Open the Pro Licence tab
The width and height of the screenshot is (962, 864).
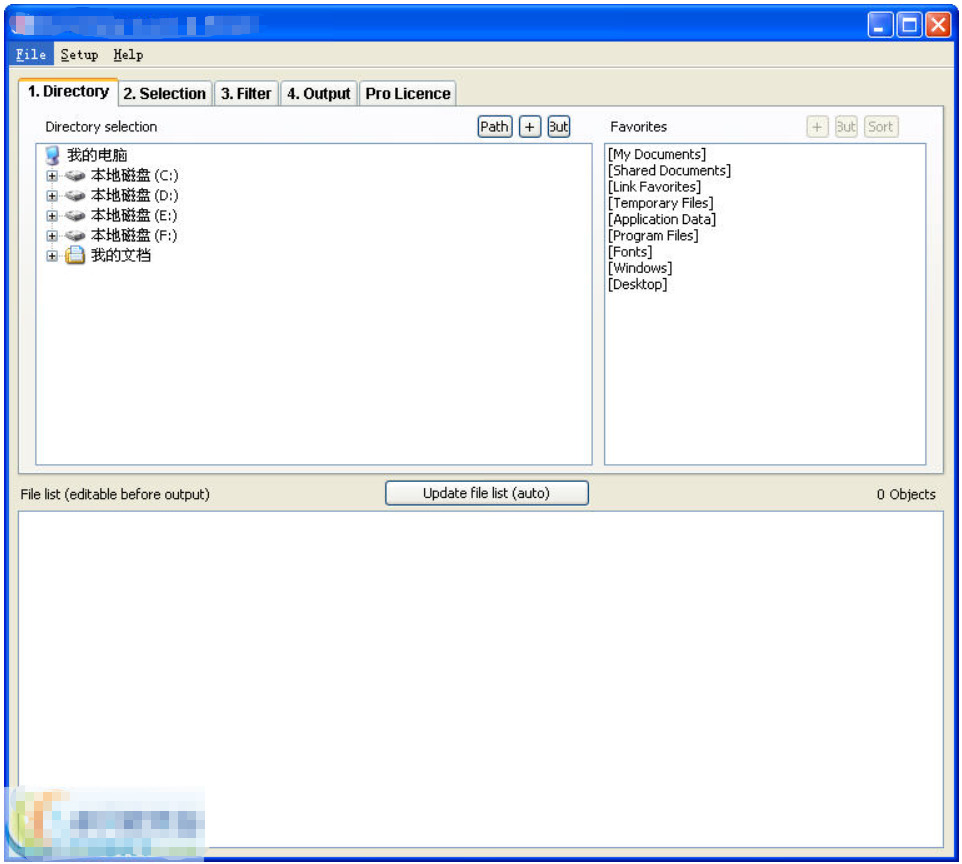coord(408,94)
